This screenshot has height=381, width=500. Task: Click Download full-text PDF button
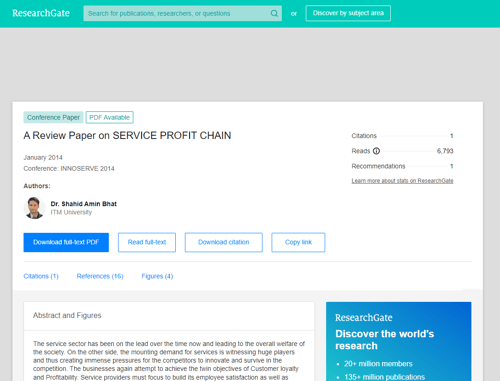[66, 242]
